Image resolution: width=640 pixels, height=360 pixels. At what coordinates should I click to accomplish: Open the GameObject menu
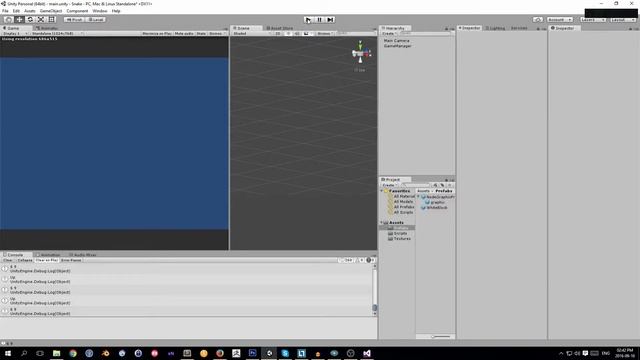pos(51,11)
